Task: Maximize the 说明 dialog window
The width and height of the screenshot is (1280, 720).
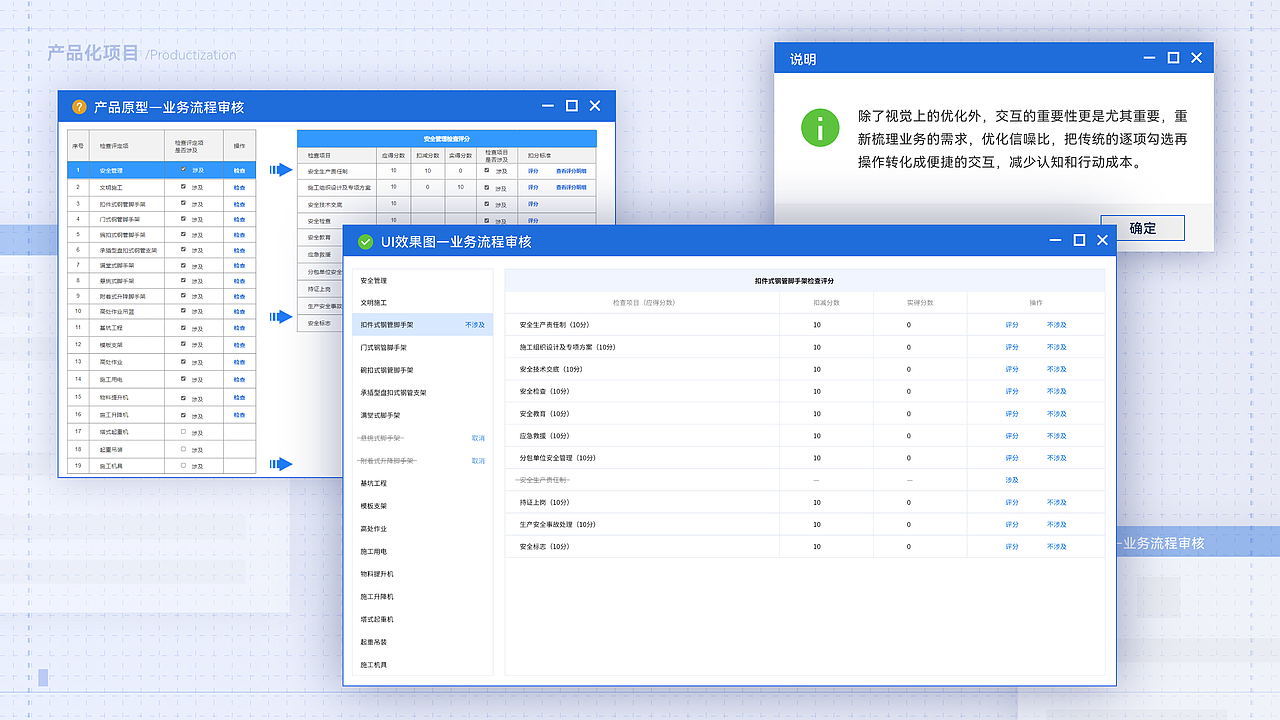Action: coord(1173,58)
